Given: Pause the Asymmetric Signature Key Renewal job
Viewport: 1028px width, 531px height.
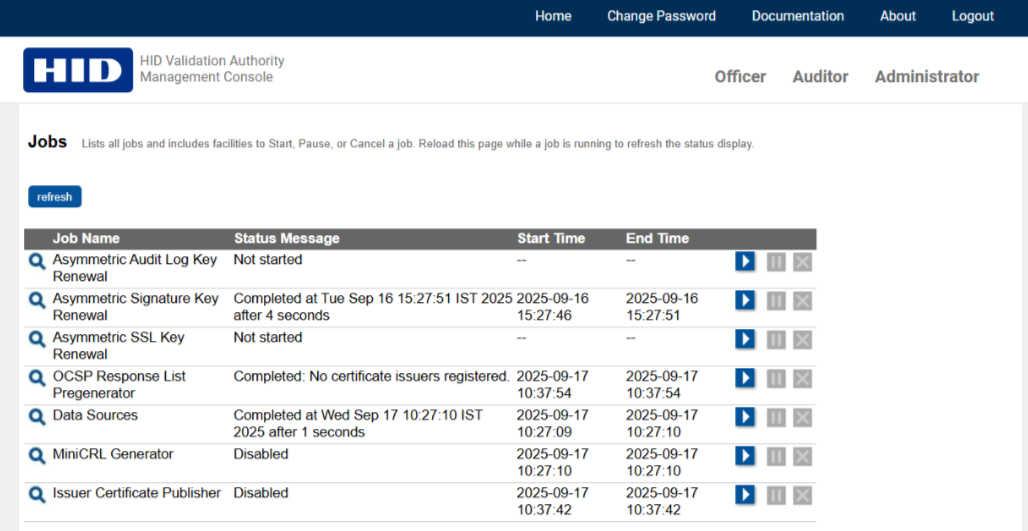Looking at the screenshot, I should (775, 300).
